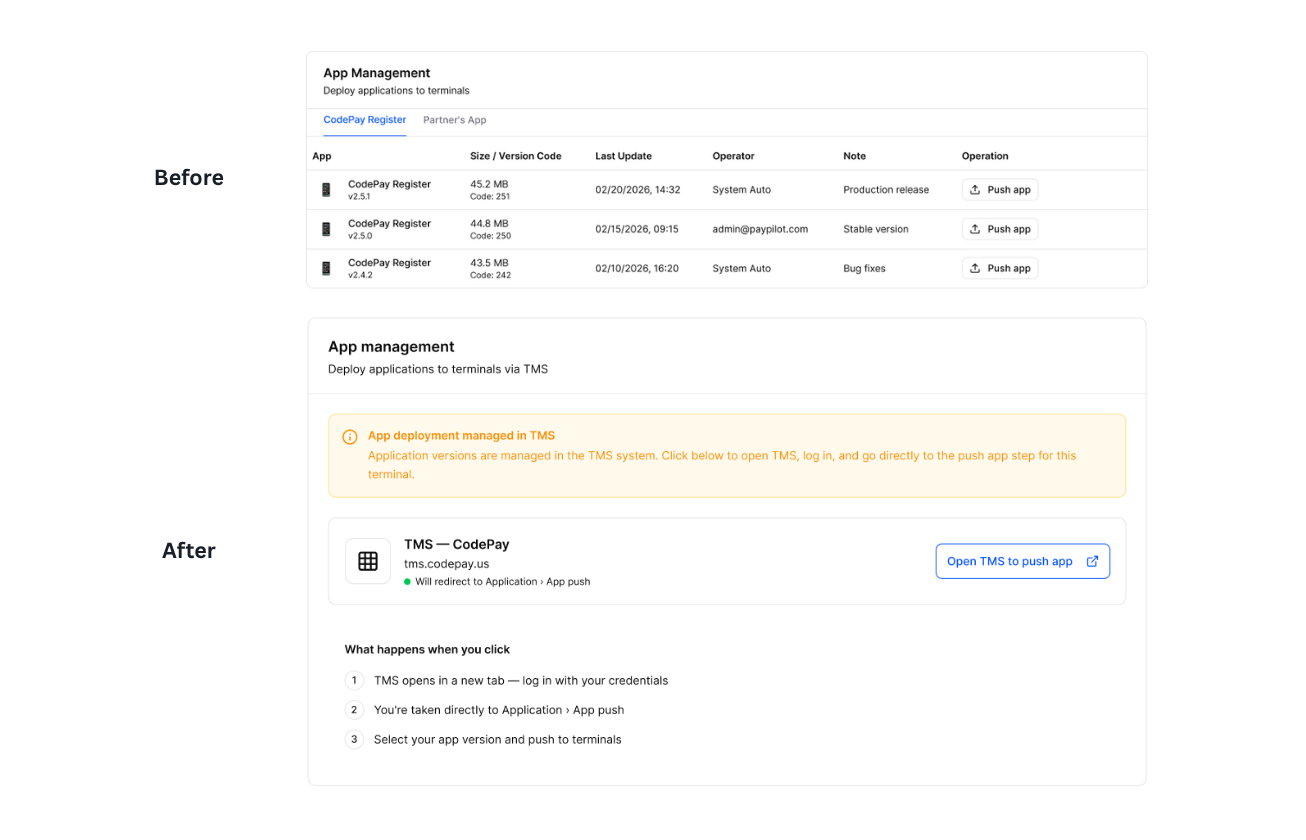Click step 3 about selecting app version
This screenshot has height=840, width=1306.
(x=498, y=740)
